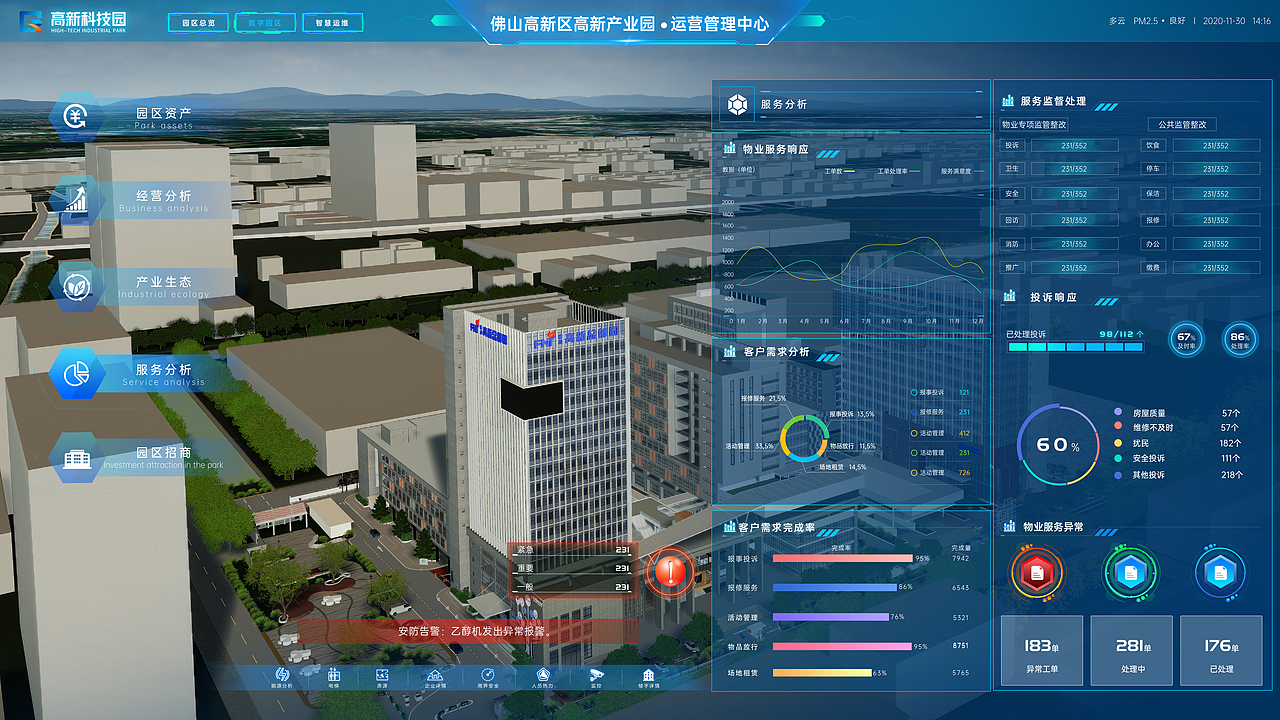The height and width of the screenshot is (720, 1280).
Task: Click the 物业服务异常 panel chart icon
Action: [1009, 526]
